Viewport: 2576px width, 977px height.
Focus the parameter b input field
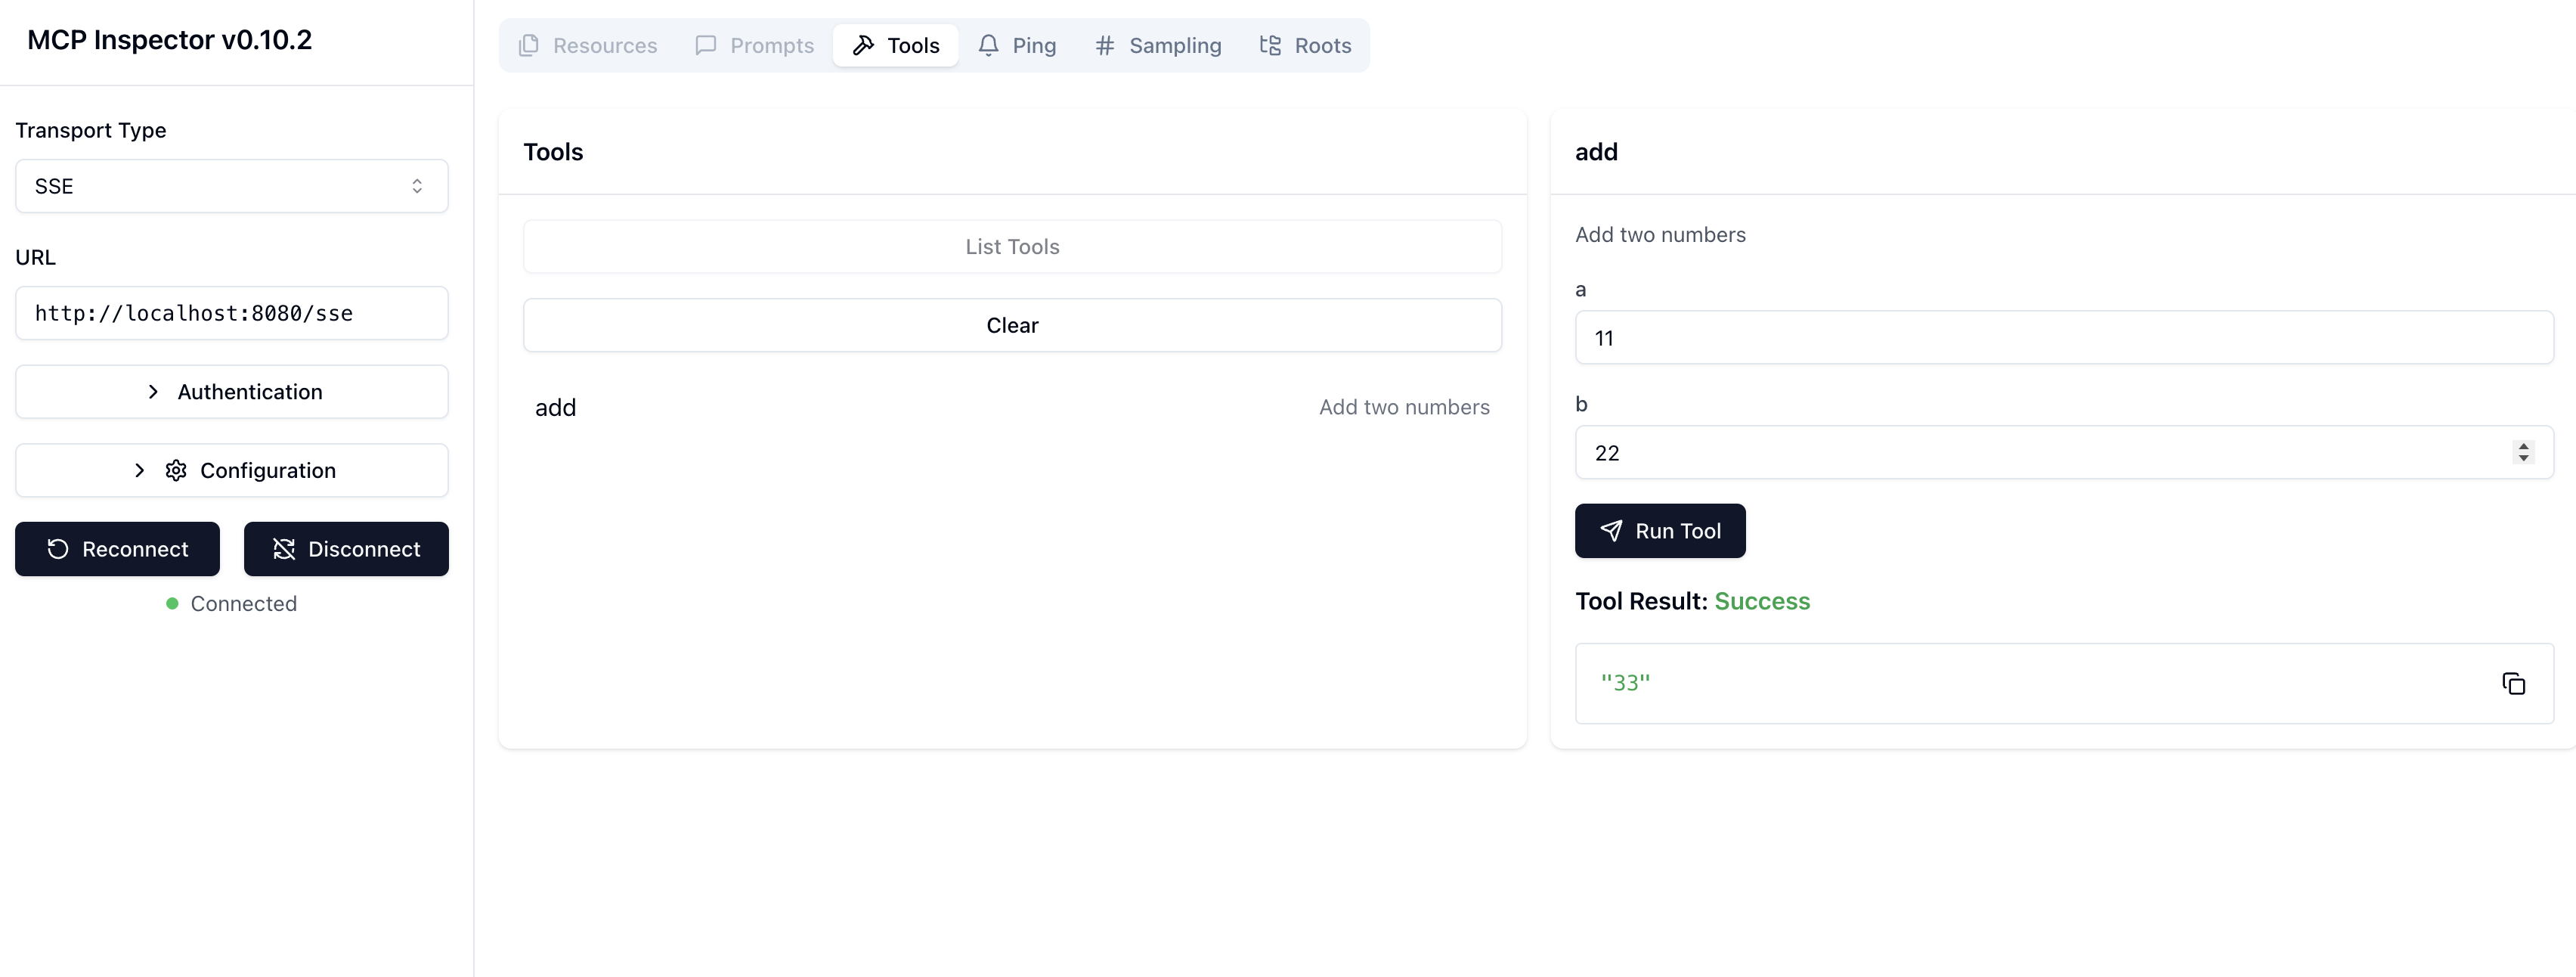[2064, 452]
